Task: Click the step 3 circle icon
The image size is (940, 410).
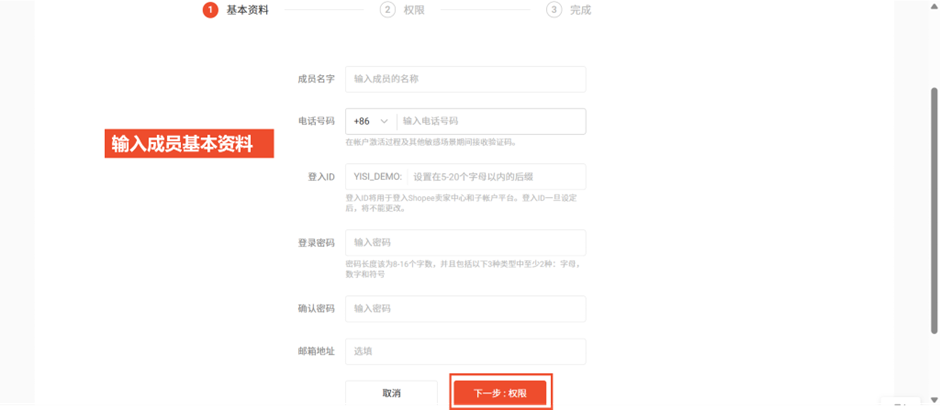Action: [x=553, y=10]
